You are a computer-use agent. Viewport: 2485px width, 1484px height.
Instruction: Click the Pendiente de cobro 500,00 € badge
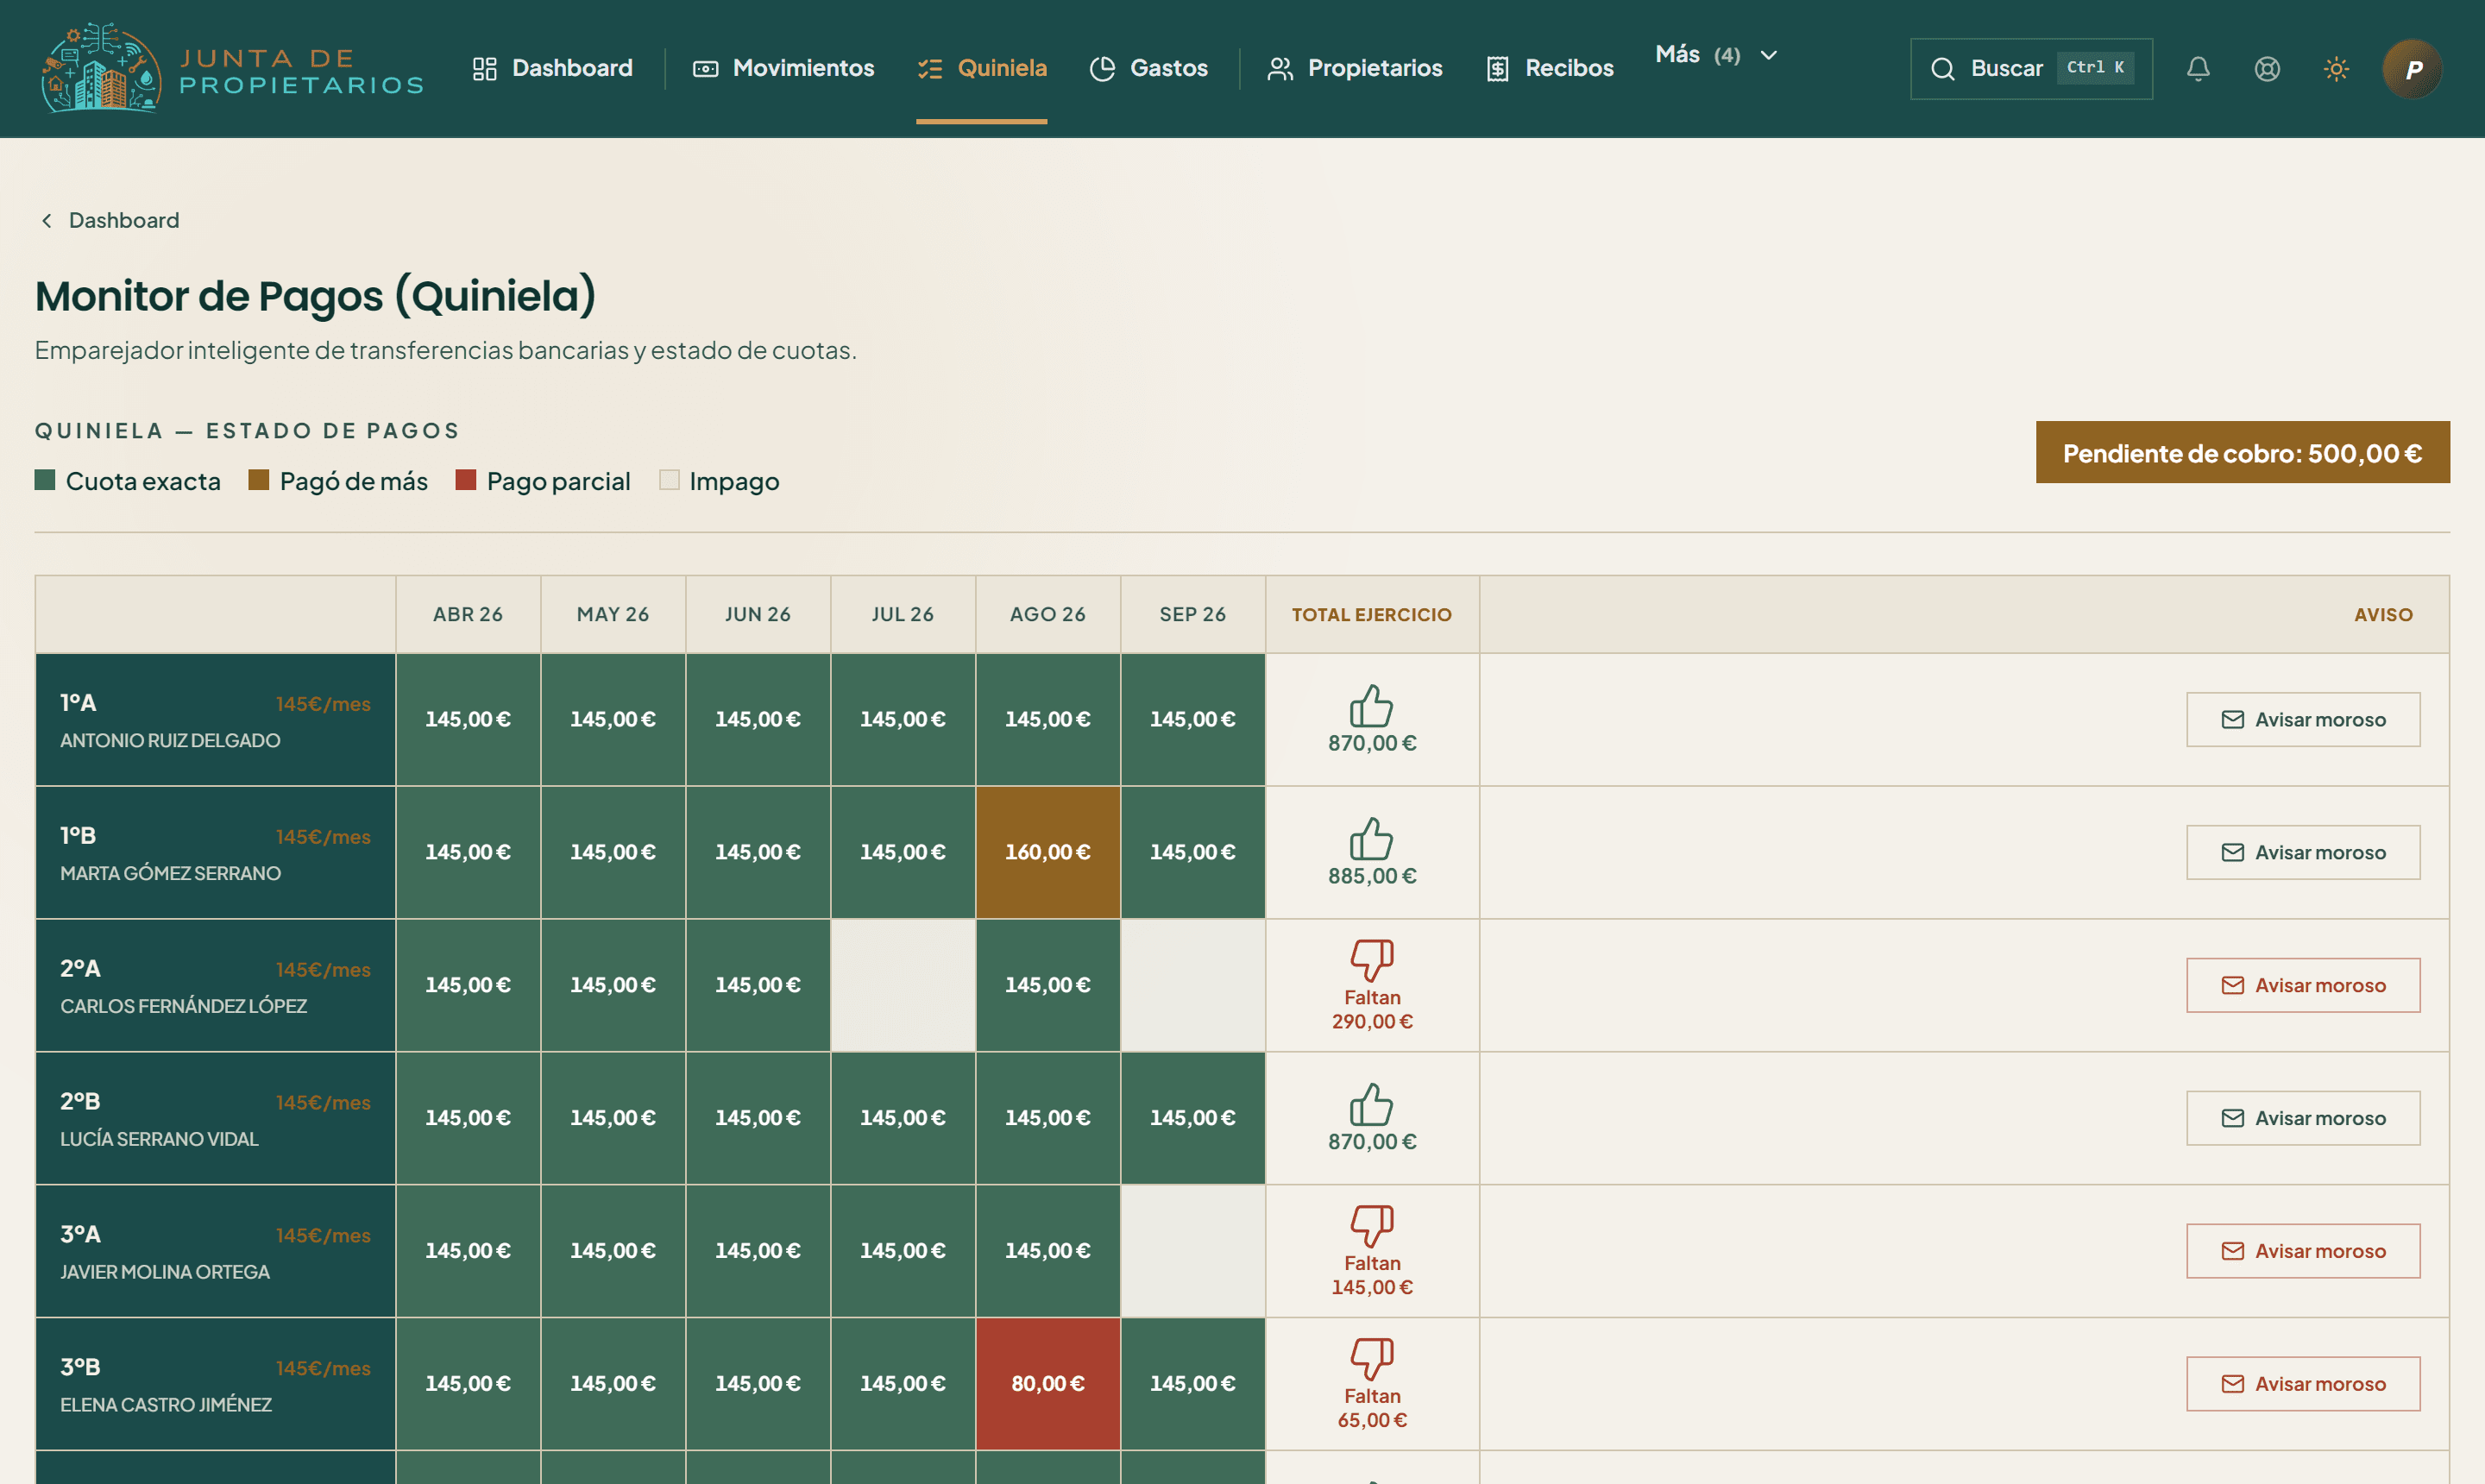coord(2242,453)
